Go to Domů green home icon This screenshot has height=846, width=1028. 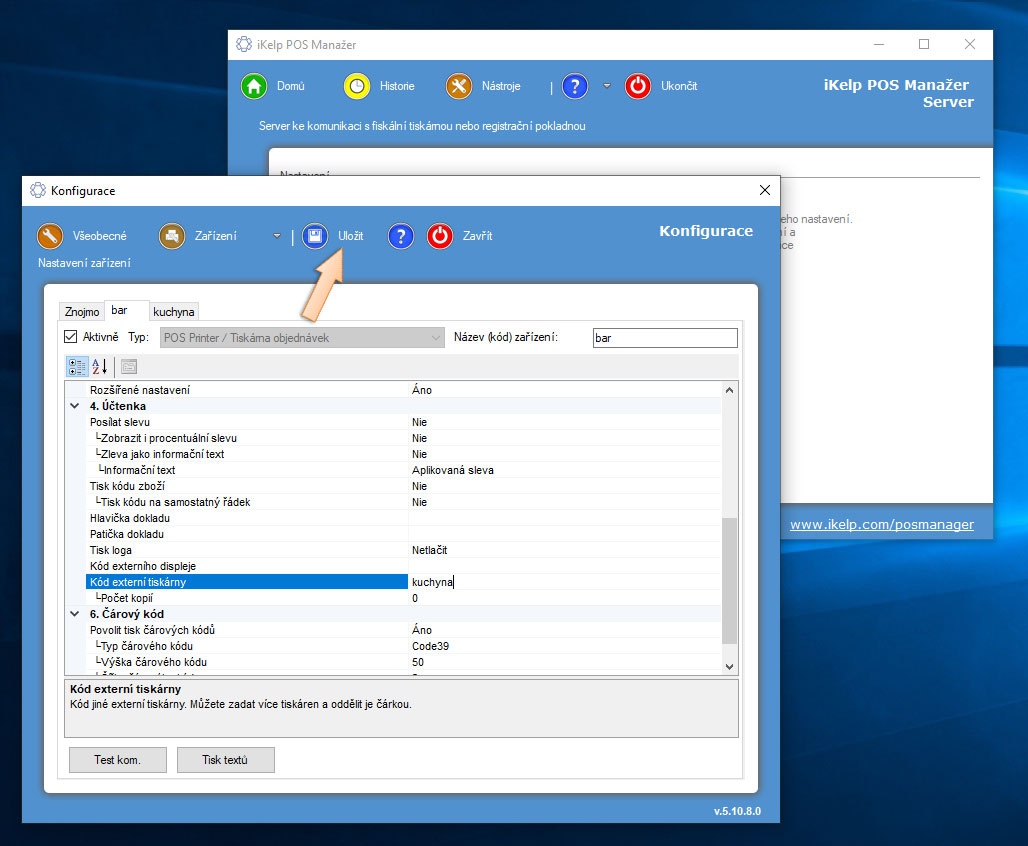pos(254,86)
